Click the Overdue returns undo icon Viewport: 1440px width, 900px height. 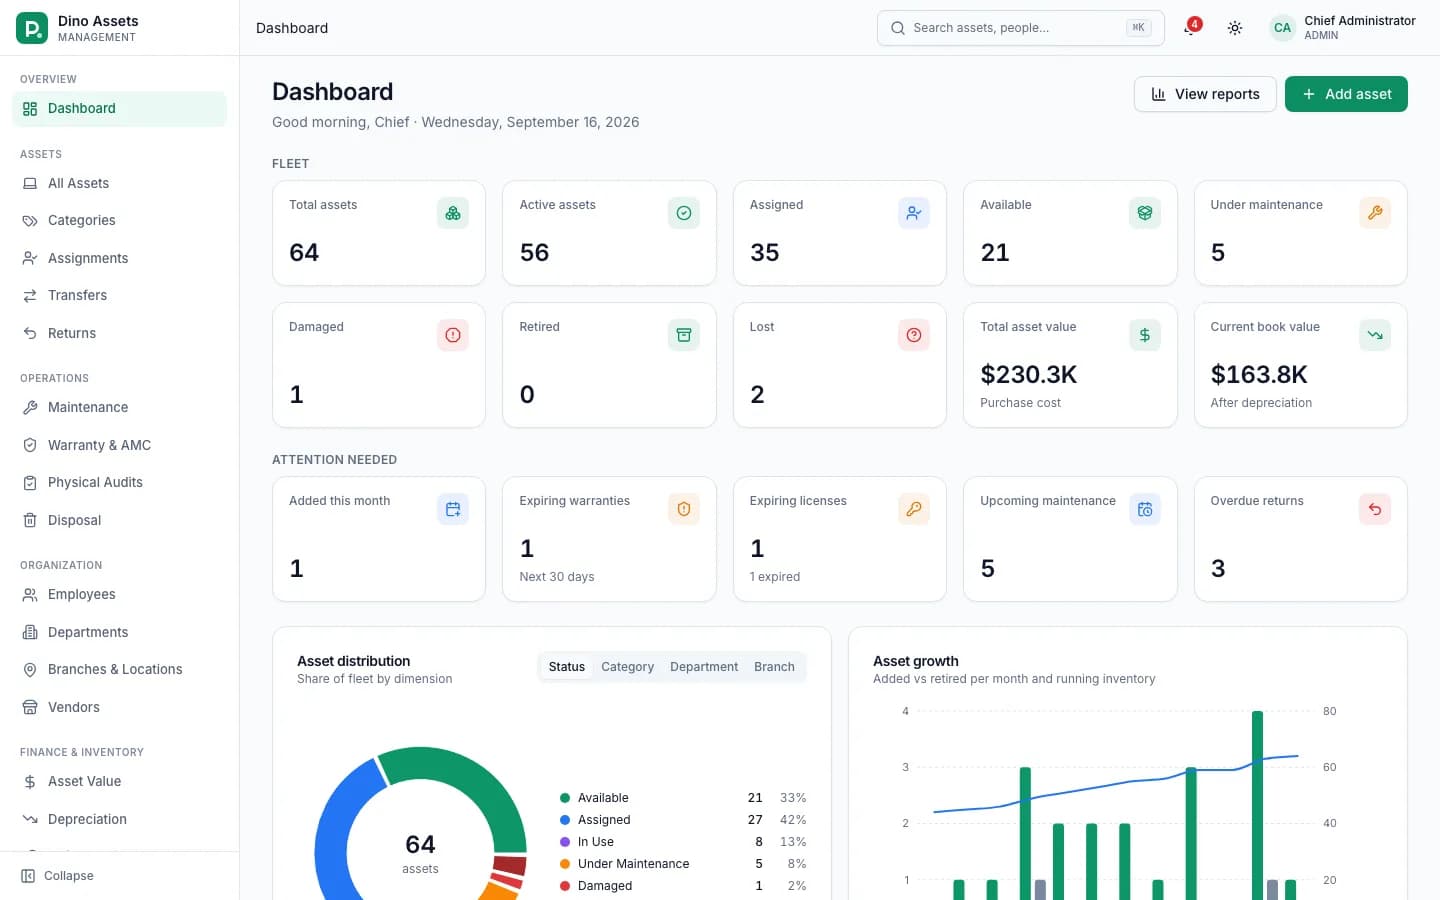(x=1375, y=509)
